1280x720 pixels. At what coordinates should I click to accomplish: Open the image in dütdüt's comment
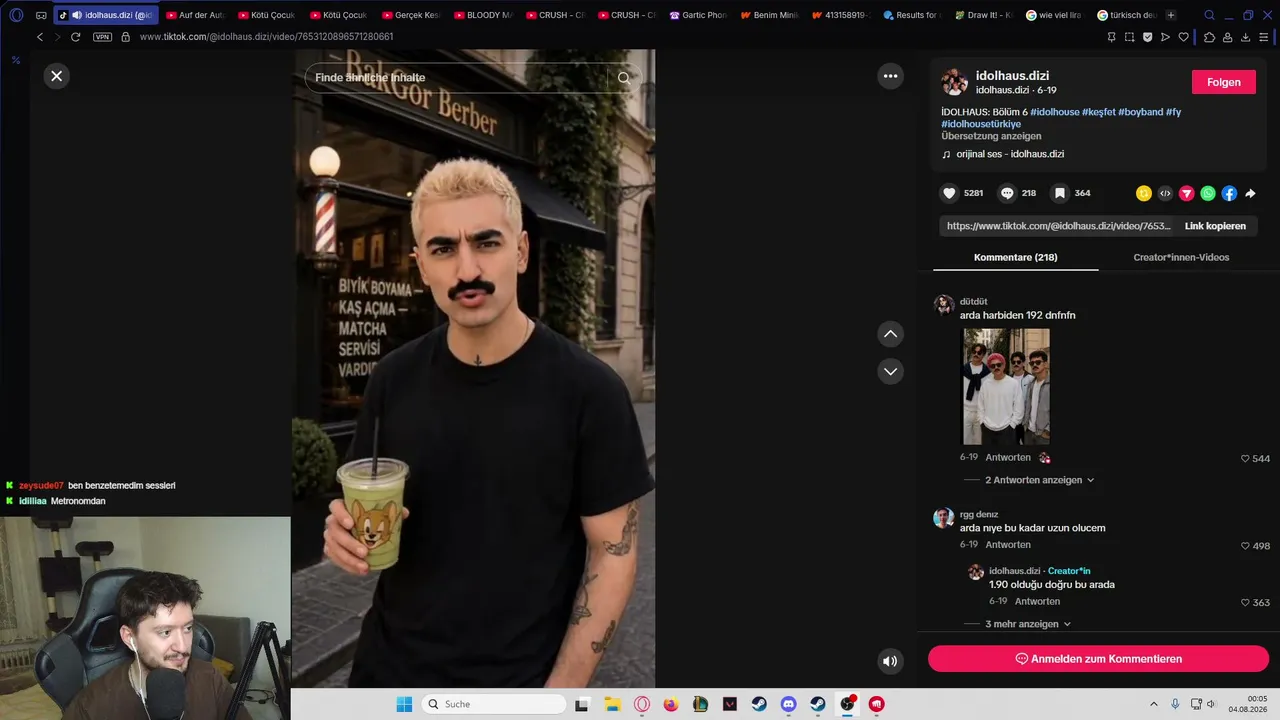[x=1006, y=386]
